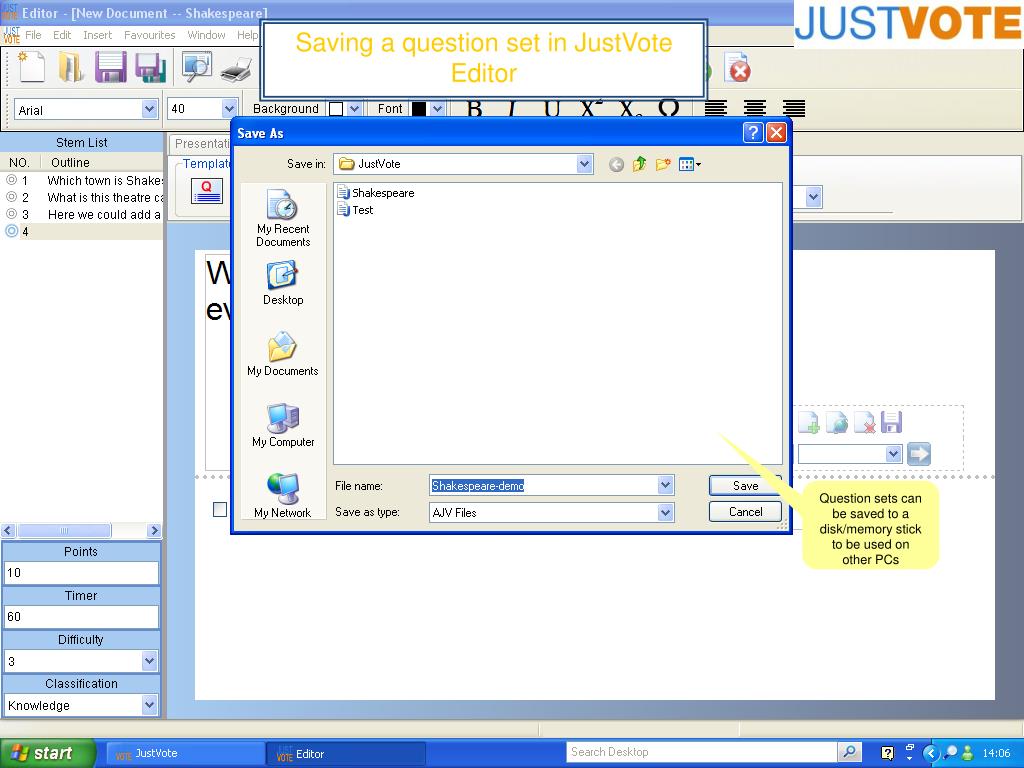
Task: Toggle Bold formatting
Action: coord(475,108)
